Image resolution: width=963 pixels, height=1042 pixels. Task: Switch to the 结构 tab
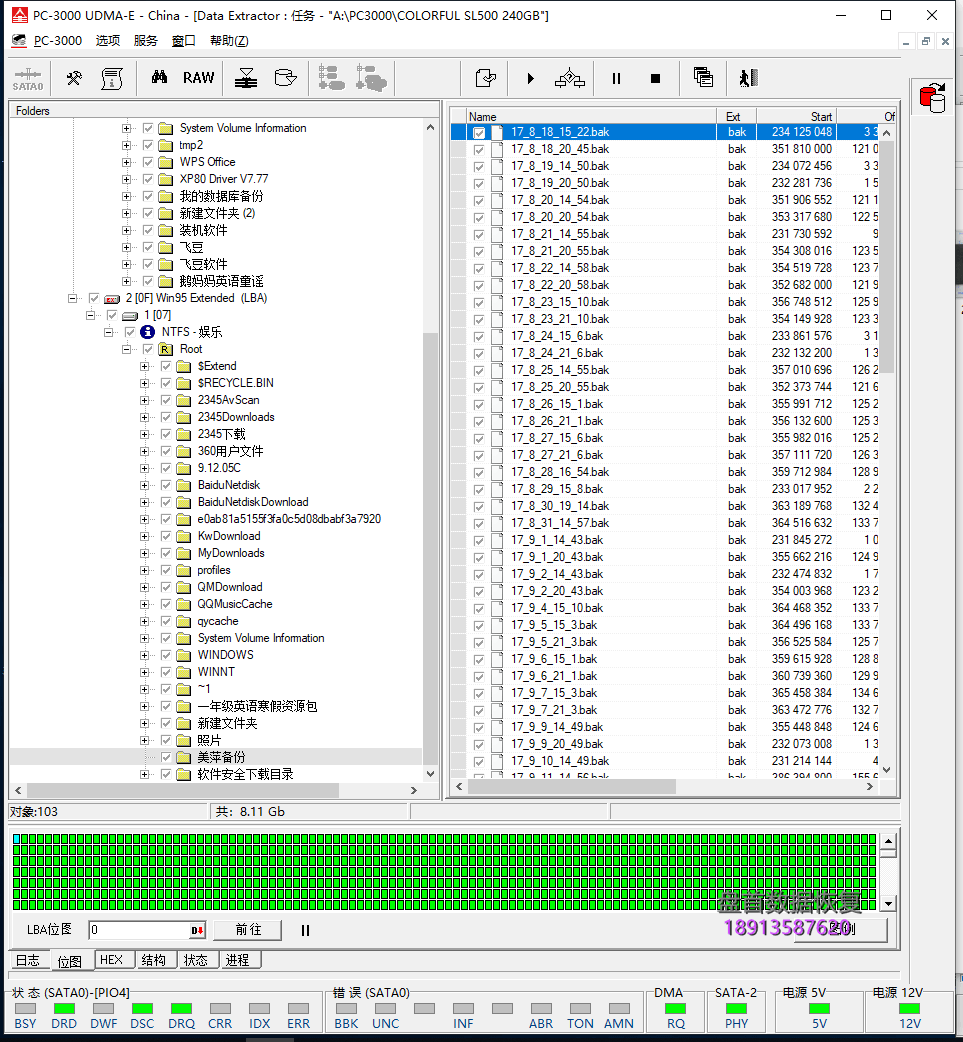(154, 960)
